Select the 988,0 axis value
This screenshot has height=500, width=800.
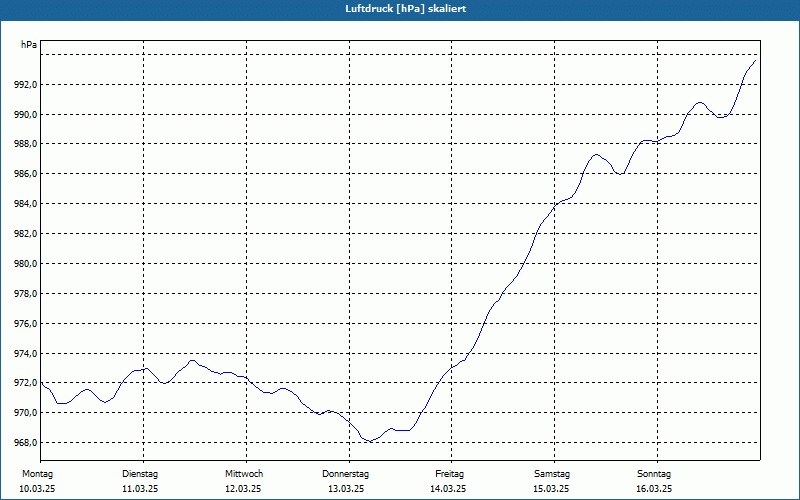click(x=25, y=144)
